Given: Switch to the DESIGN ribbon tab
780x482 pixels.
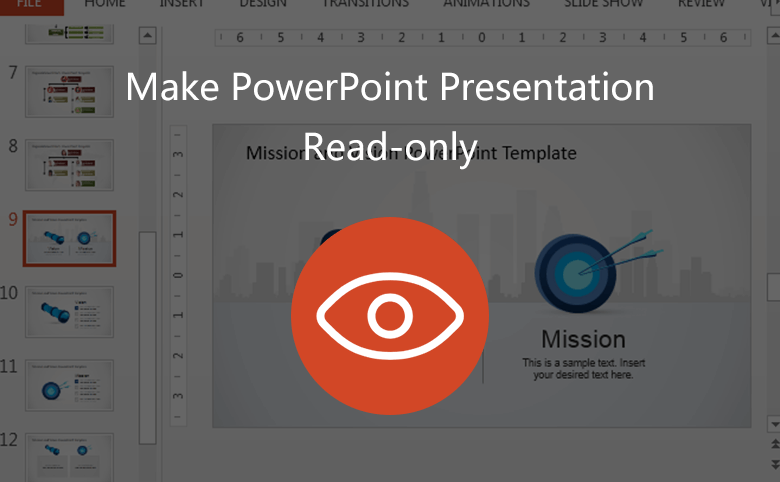Looking at the screenshot, I should 263,4.
